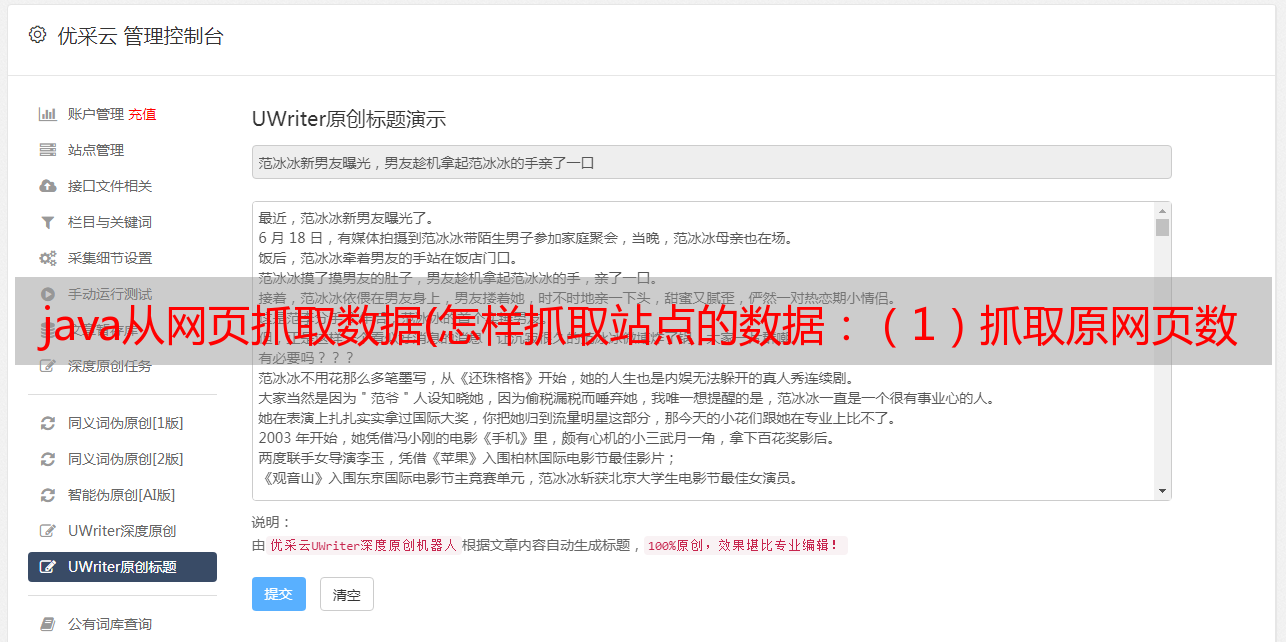Click the 清空 clear button
Screen dimensions: 1286x642
(347, 594)
